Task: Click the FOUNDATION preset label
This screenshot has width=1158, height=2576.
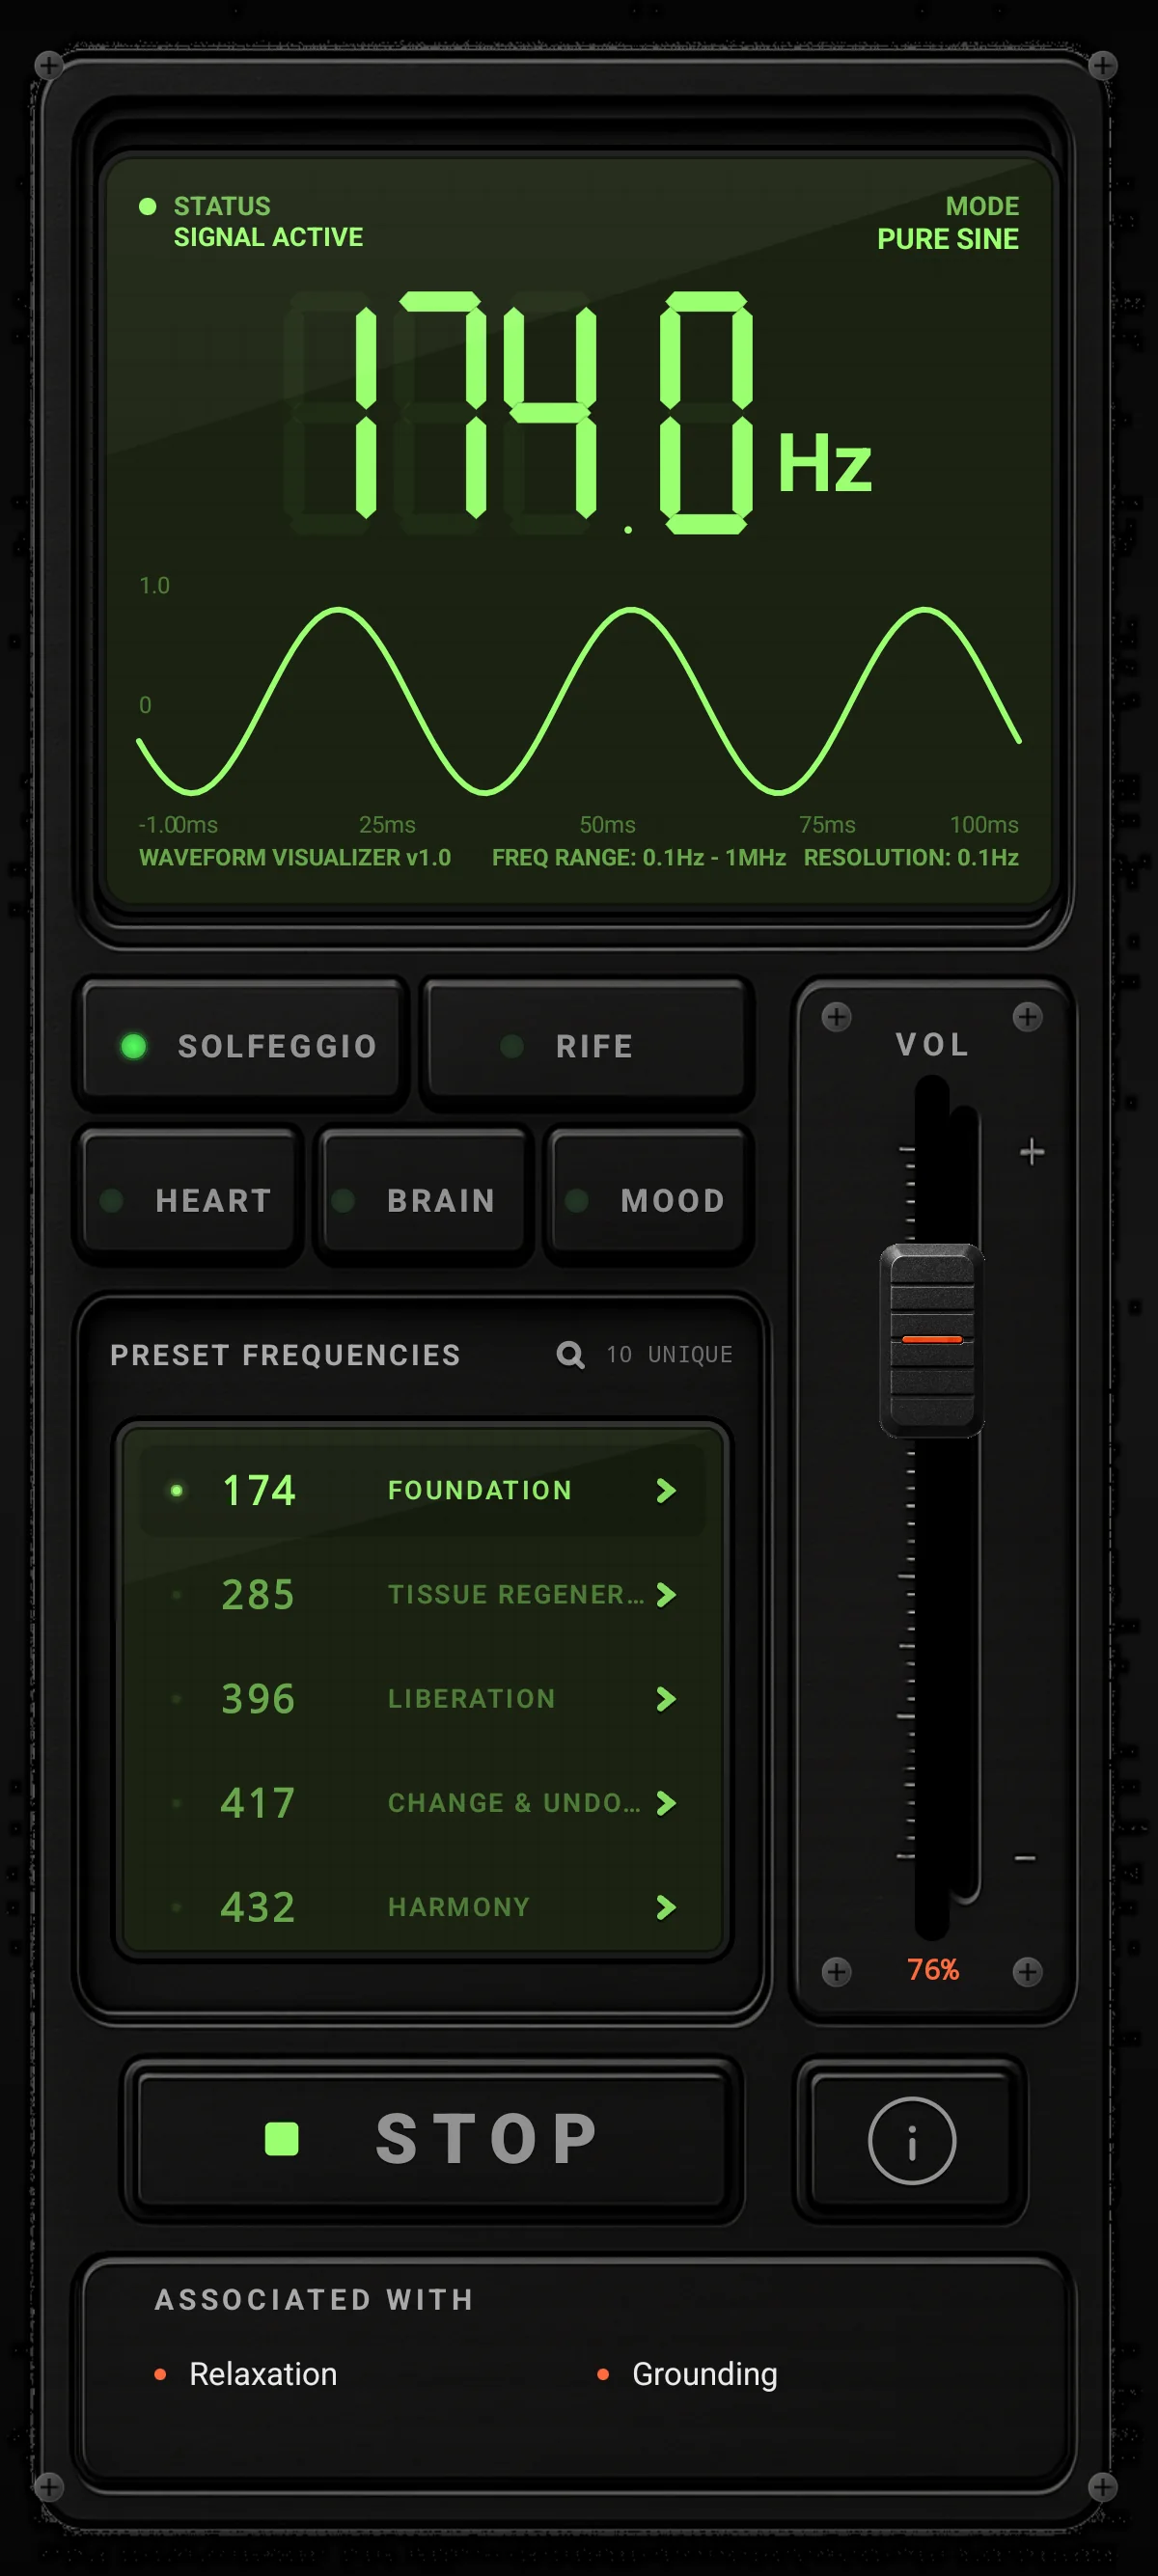Action: (x=480, y=1490)
